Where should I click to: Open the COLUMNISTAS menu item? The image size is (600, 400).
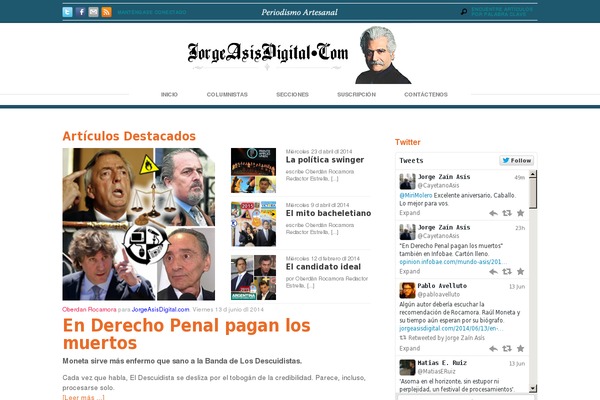tap(227, 95)
